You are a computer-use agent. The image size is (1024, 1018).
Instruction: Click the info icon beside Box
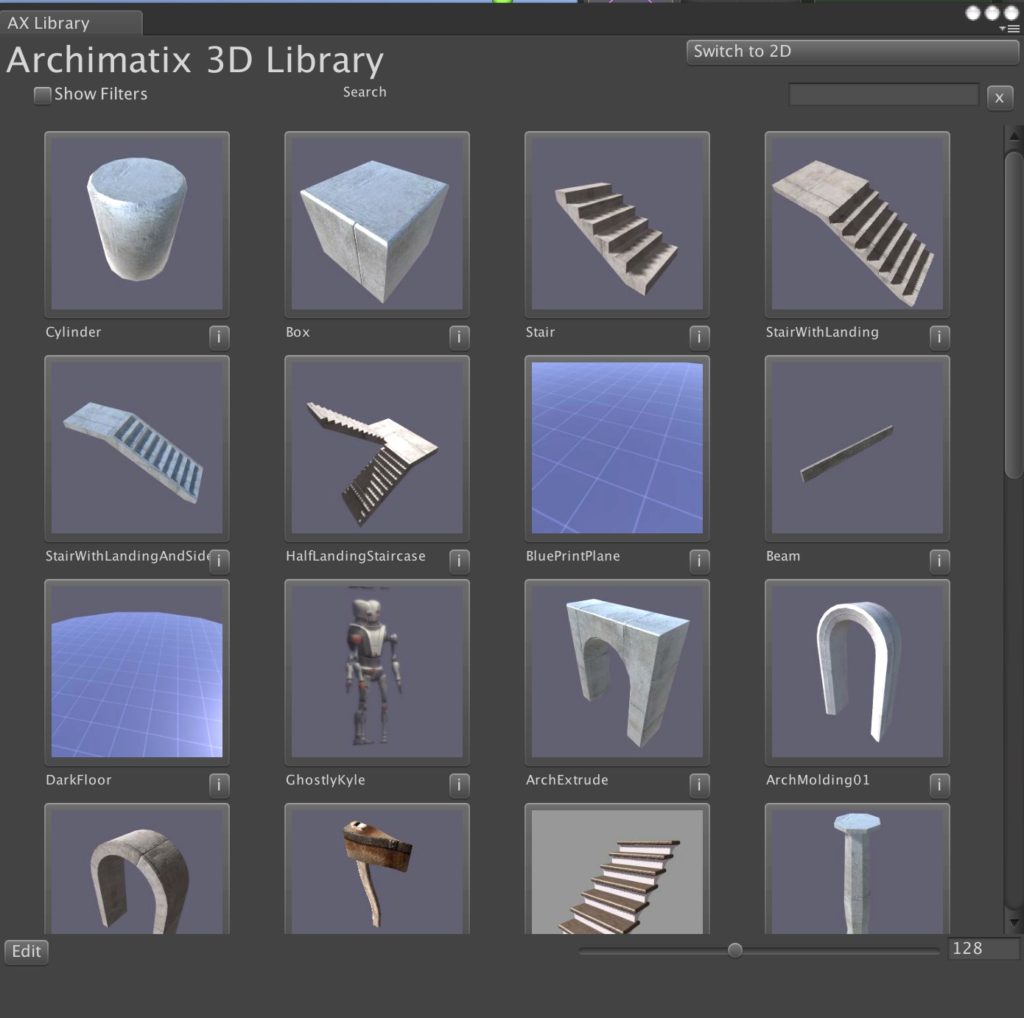(459, 337)
